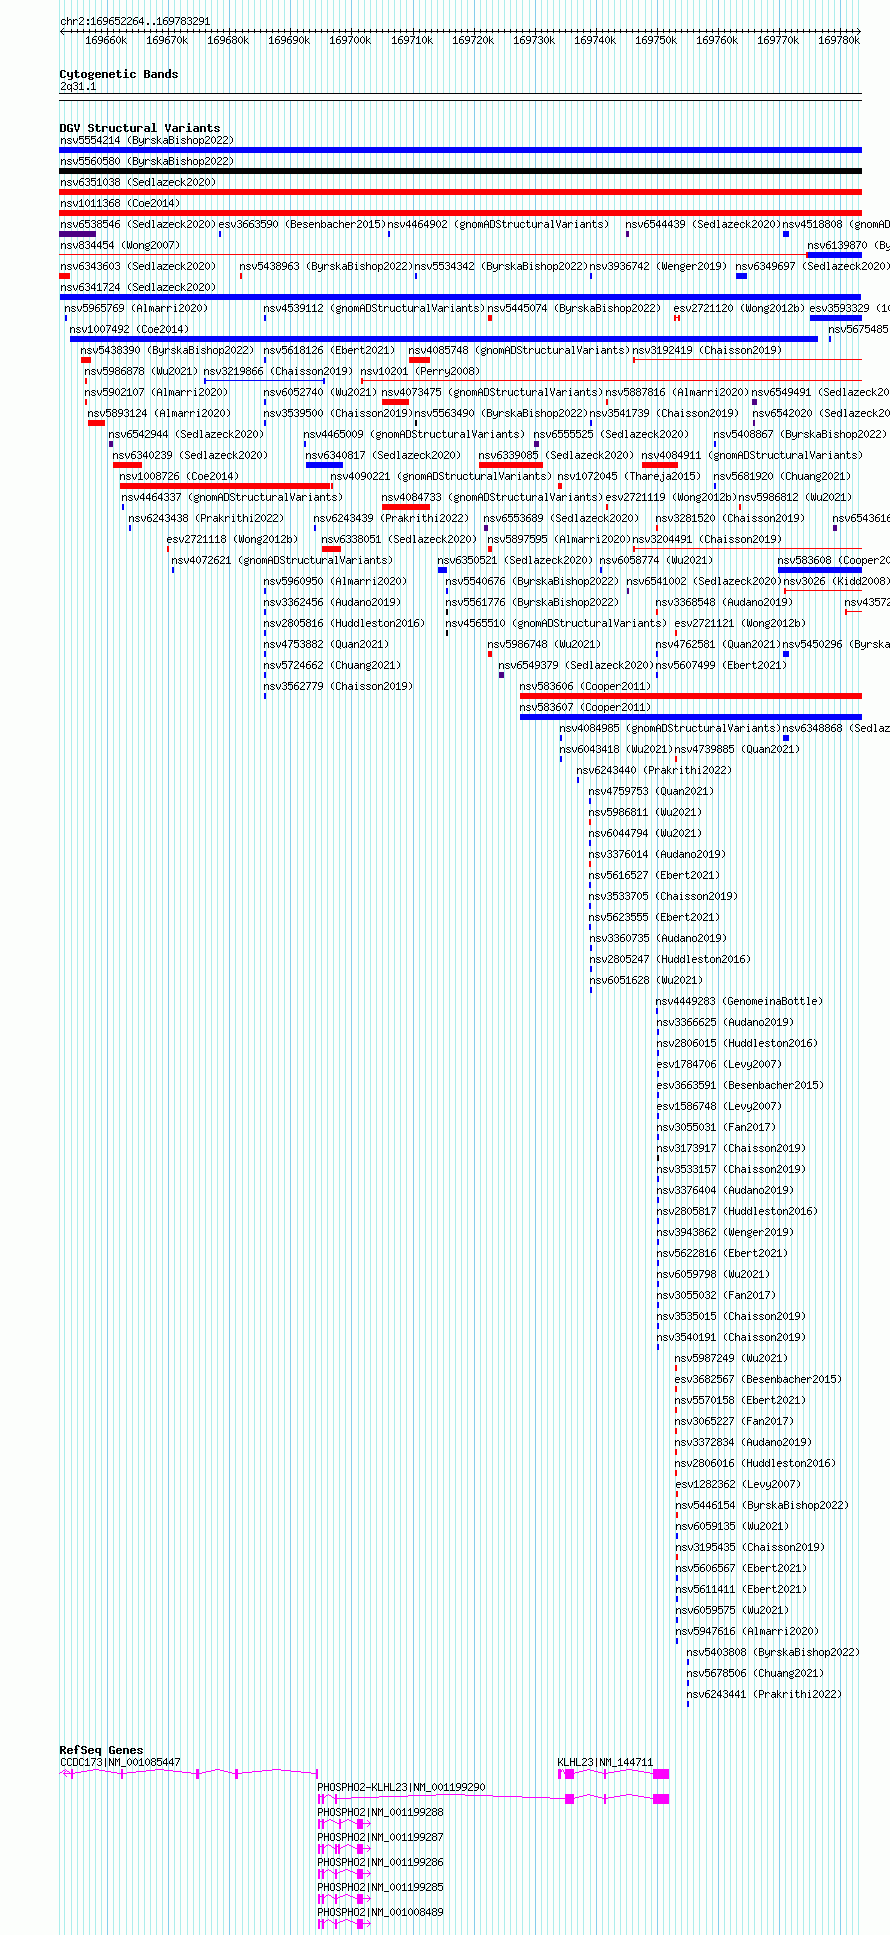Open variant nsv3562779 (Chaisson2019) label

338,686
